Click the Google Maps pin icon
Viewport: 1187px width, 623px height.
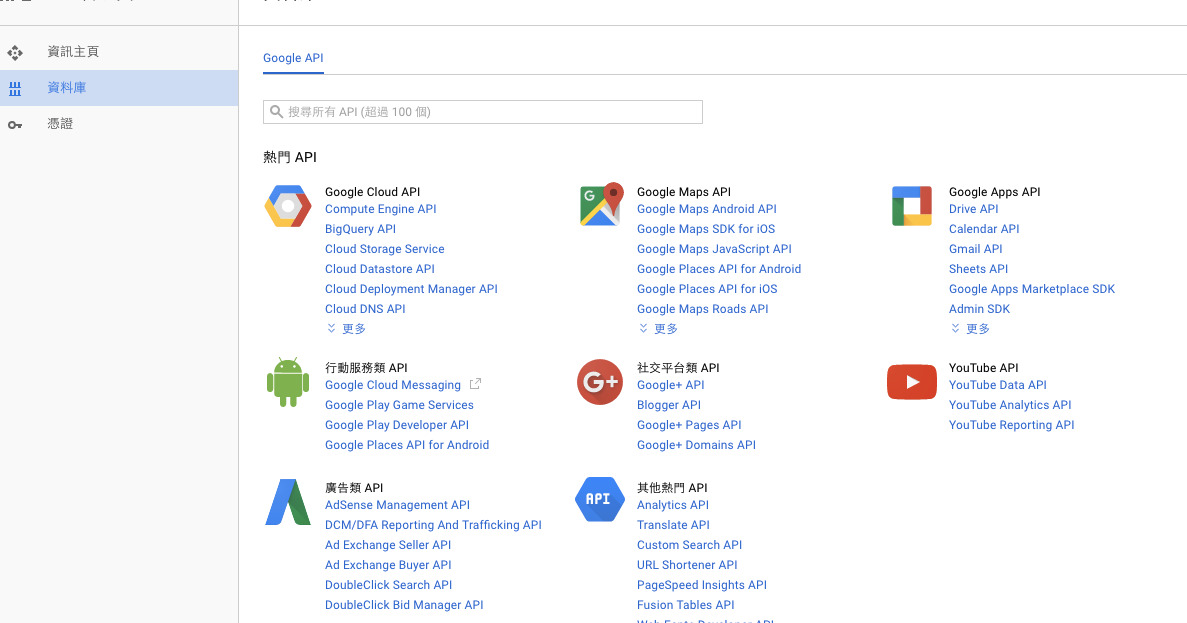click(601, 204)
